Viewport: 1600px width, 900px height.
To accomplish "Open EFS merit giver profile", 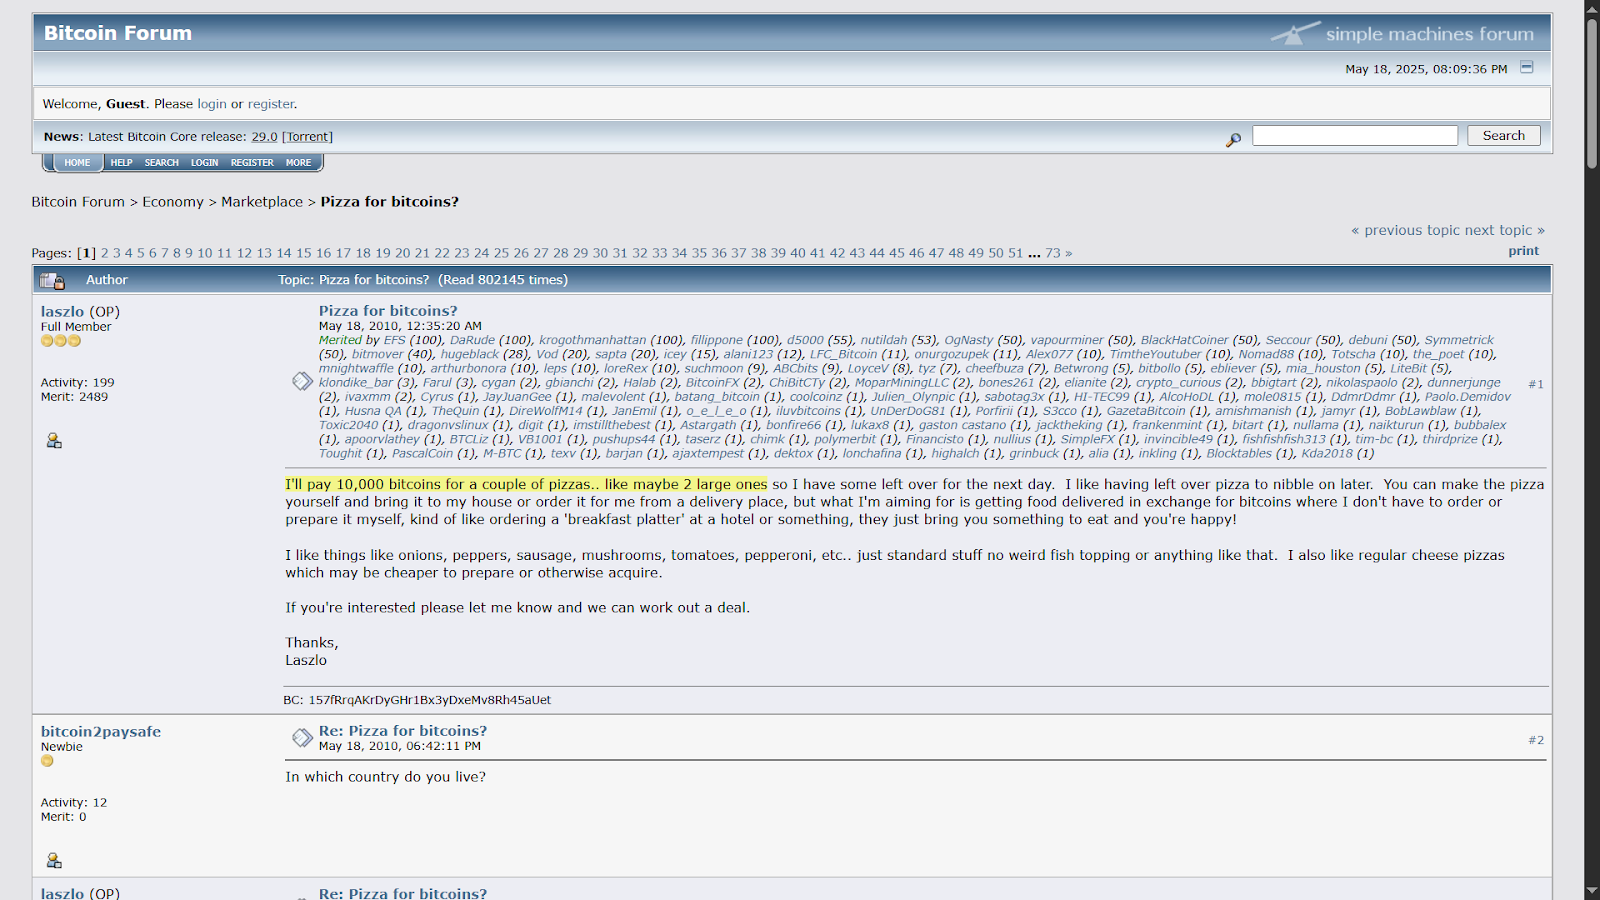I will (x=395, y=340).
